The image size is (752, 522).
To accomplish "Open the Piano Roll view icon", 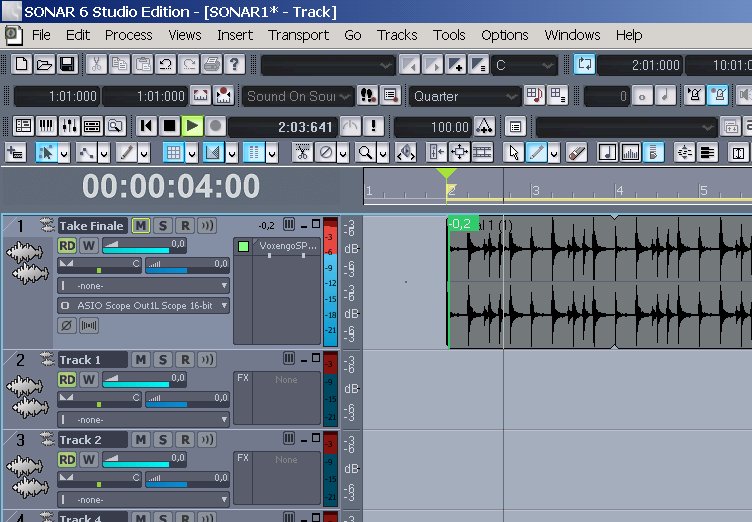I will click(x=46, y=126).
